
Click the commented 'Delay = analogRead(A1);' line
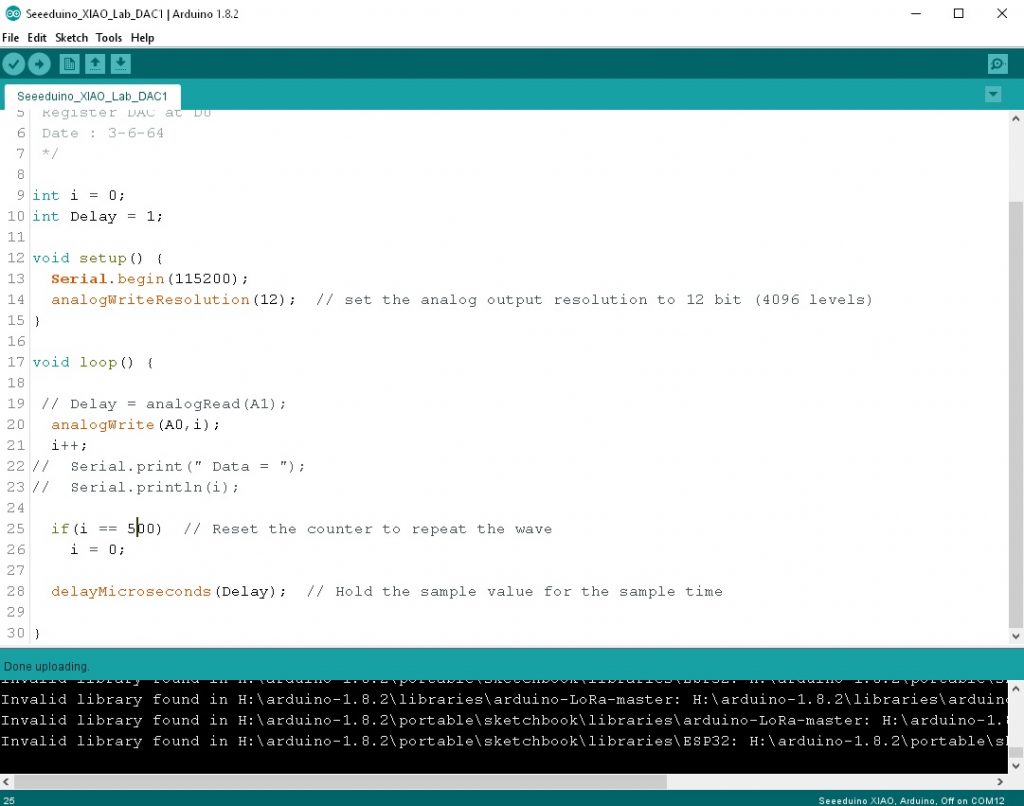(164, 404)
